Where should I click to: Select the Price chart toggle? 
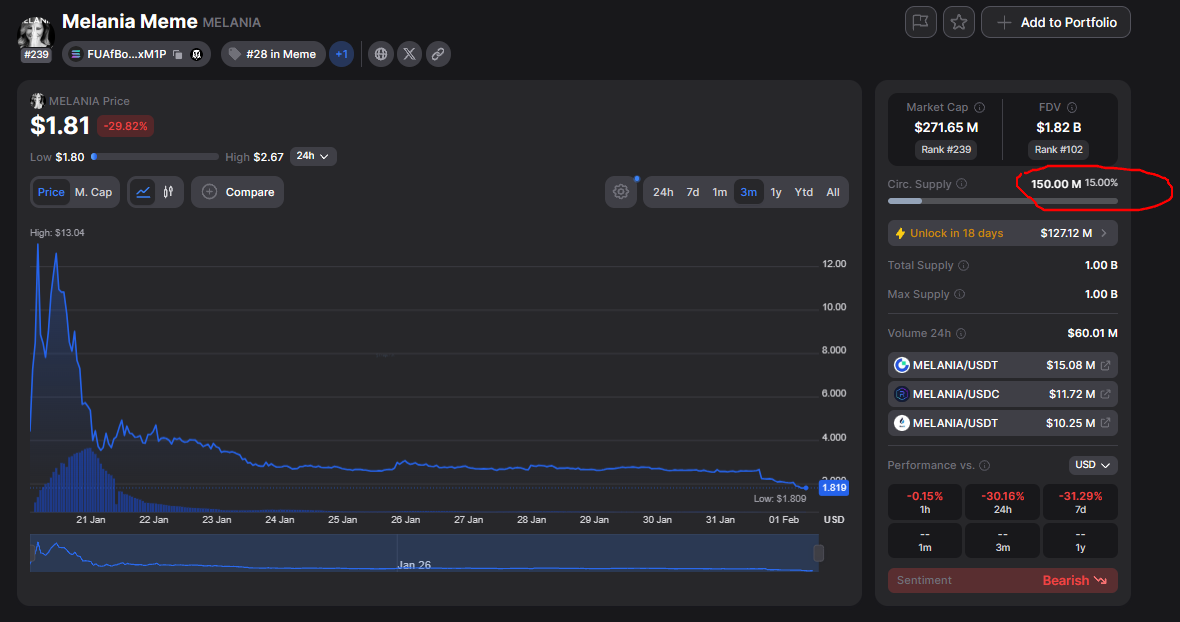pos(51,193)
